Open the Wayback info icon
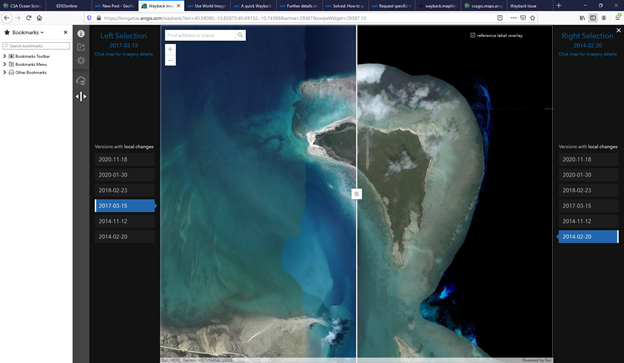The image size is (624, 363). click(81, 34)
